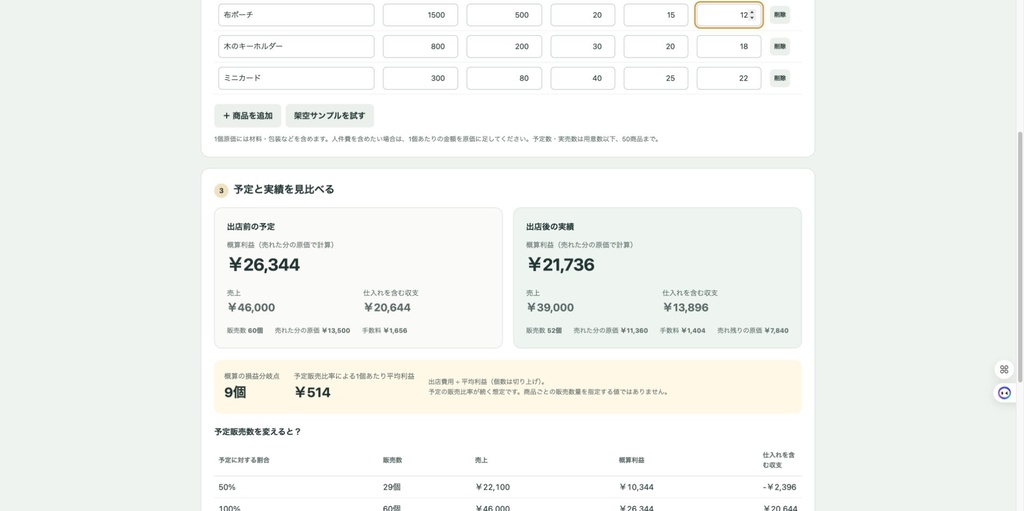Click the ￥21,736 actual profit figure
The height and width of the screenshot is (511, 1024).
click(560, 265)
